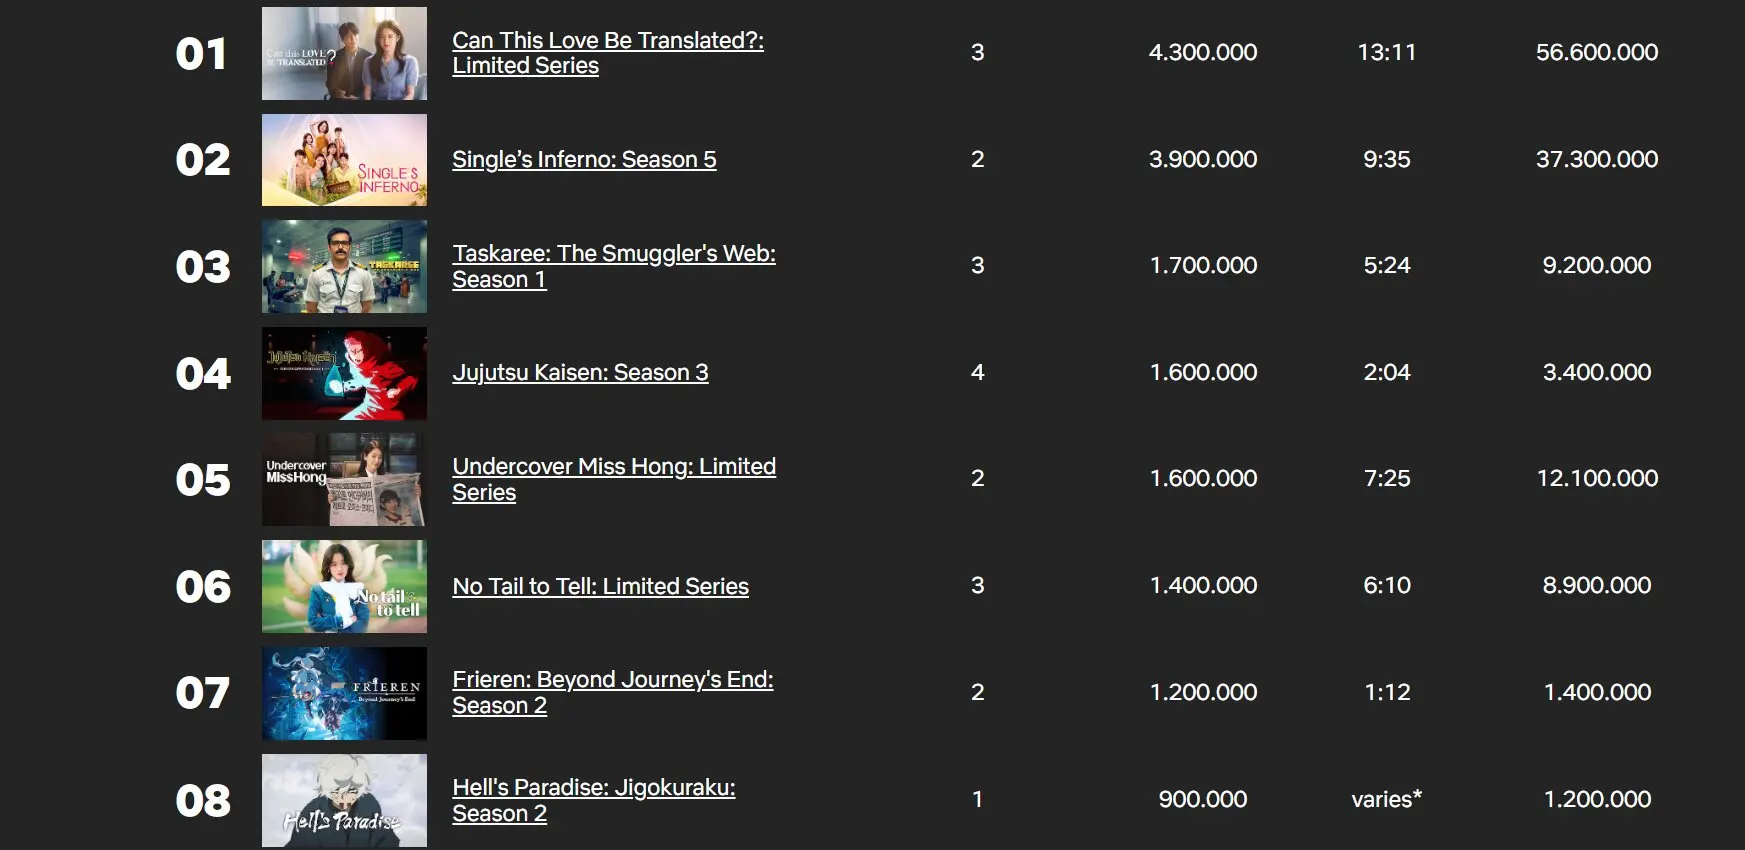Click the No Tail to Tell thumbnail
The image size is (1745, 850).
[x=344, y=587]
